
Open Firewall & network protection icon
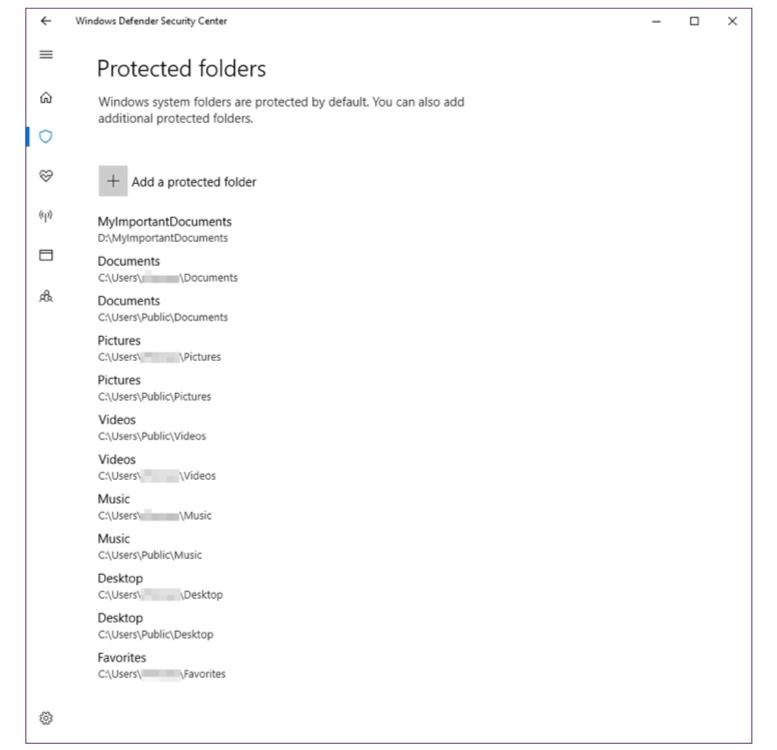46,215
